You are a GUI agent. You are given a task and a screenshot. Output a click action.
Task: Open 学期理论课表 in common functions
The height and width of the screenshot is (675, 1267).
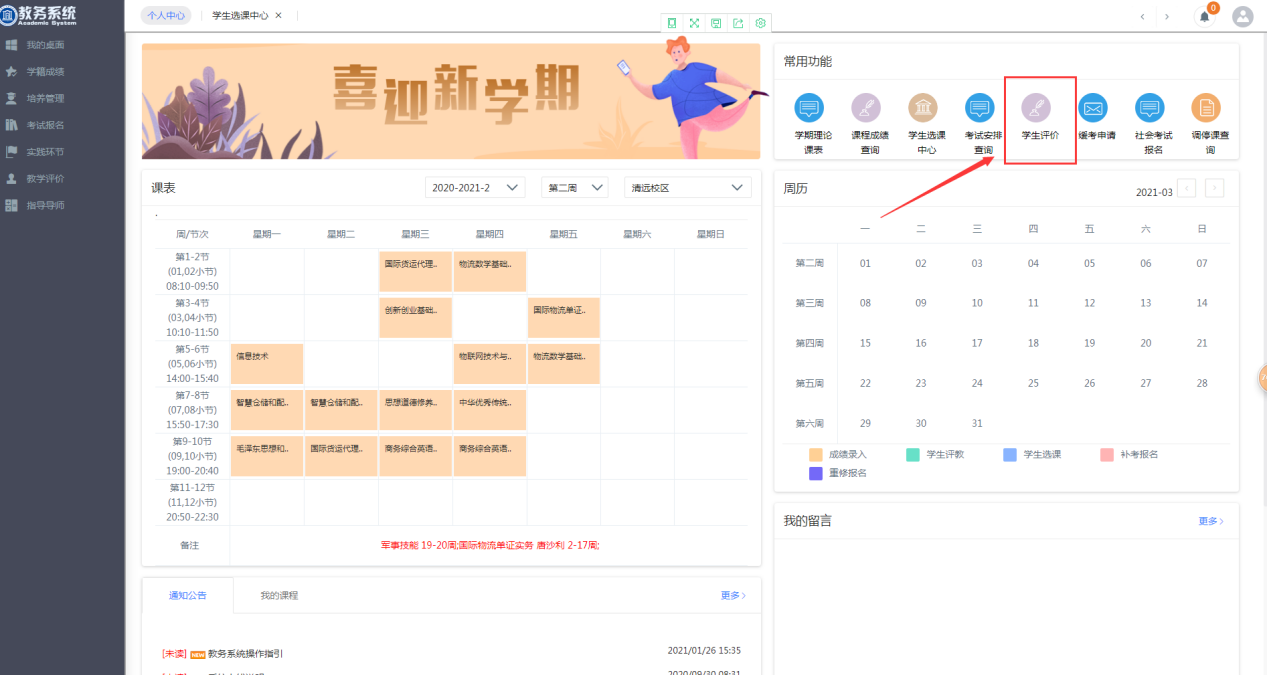[809, 108]
